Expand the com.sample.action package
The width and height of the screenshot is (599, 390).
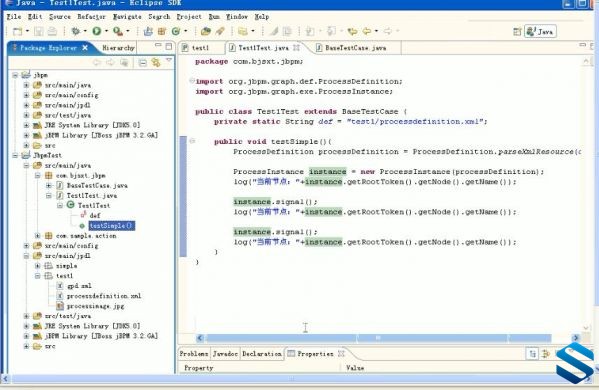click(x=37, y=236)
